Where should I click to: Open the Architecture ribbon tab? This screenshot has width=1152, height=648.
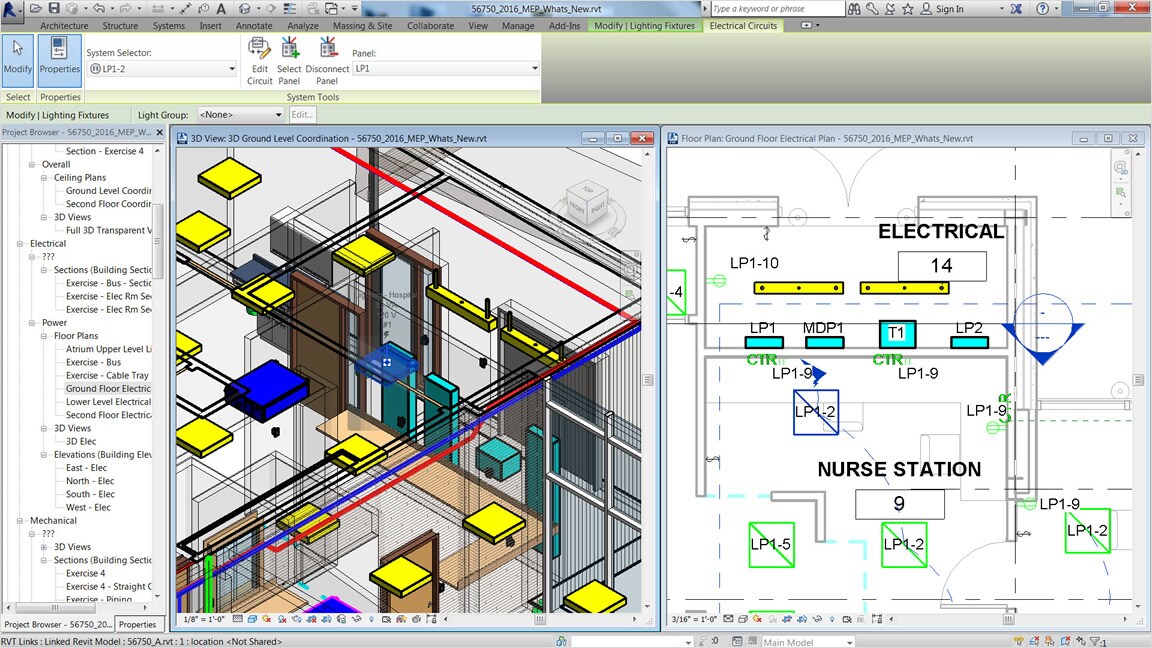(64, 26)
